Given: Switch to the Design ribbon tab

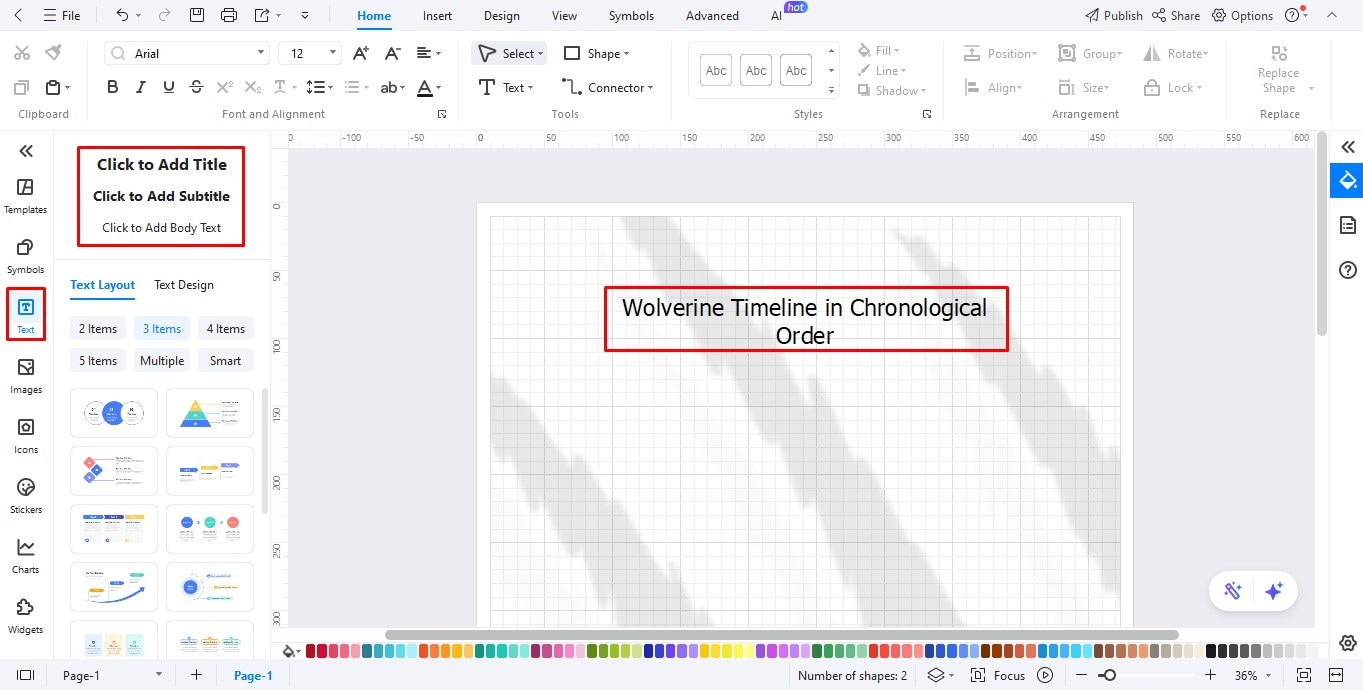Looking at the screenshot, I should (501, 16).
